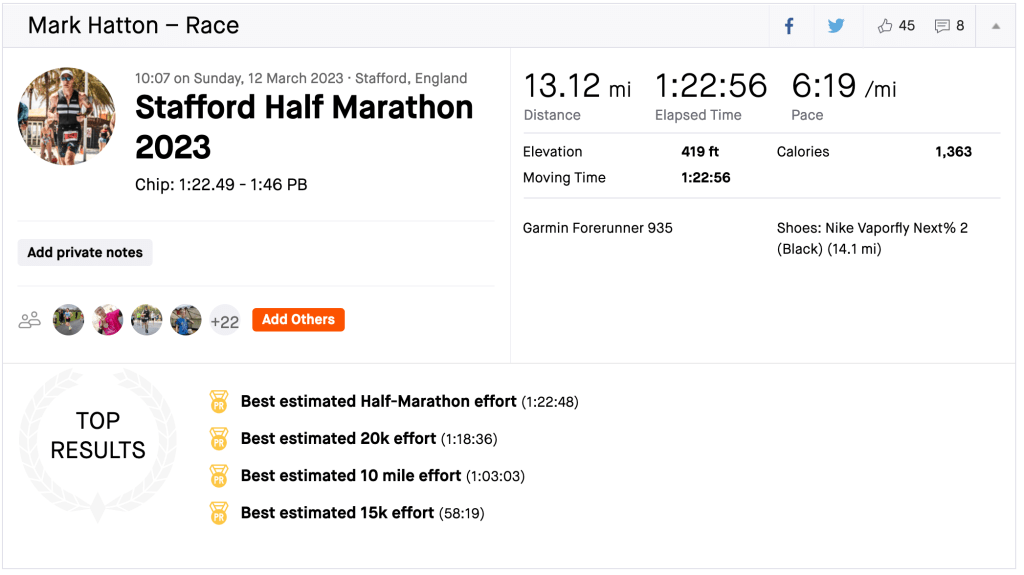Open first tagged athlete's avatar
1024x575 pixels.
[69, 320]
